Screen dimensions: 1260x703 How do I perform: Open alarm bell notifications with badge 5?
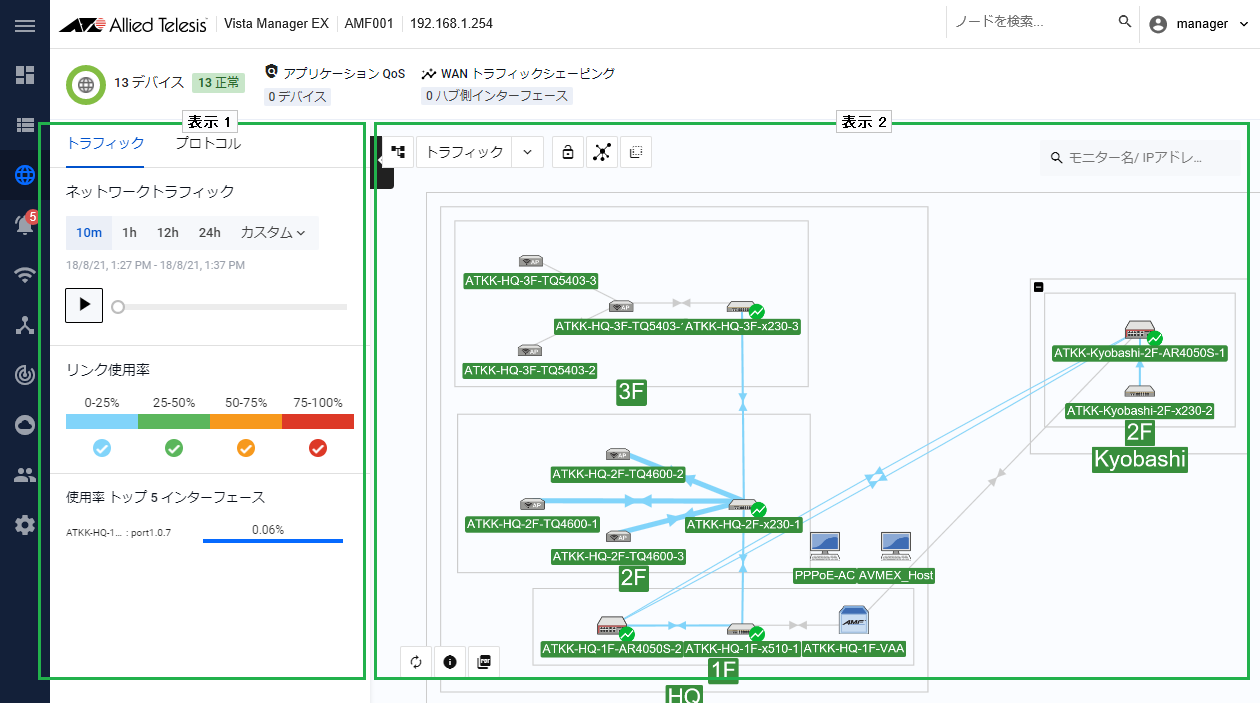point(25,225)
